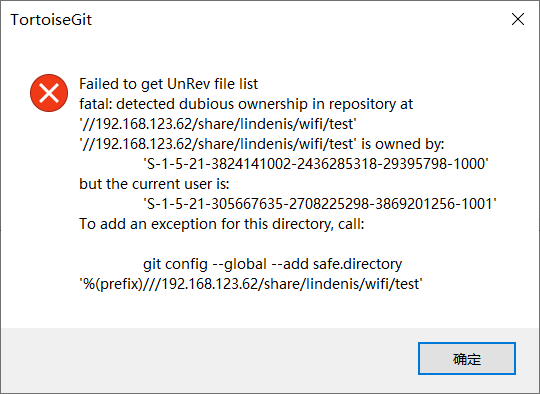Screen dimensions: 540x394
Task: Click the '--add' option in the command
Action: (x=290, y=264)
